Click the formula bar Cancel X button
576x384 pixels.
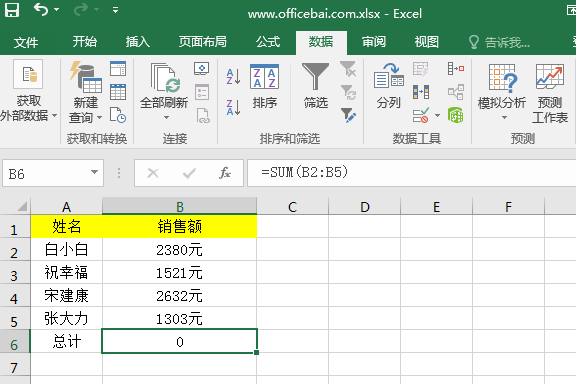153,173
